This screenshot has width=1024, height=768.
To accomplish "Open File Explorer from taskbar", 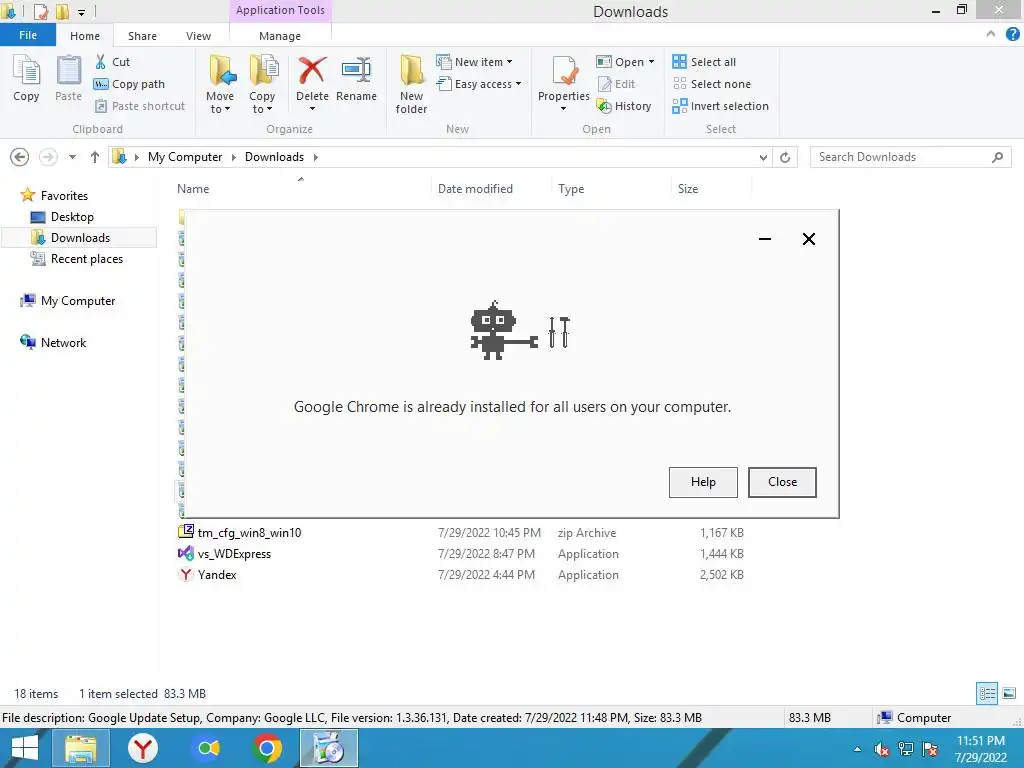I will pos(80,748).
